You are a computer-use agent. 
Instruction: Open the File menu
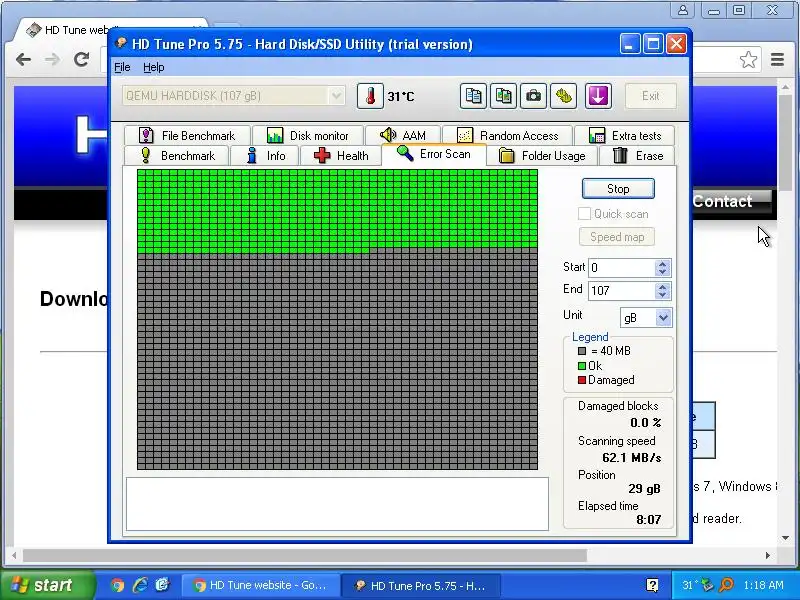pos(122,67)
